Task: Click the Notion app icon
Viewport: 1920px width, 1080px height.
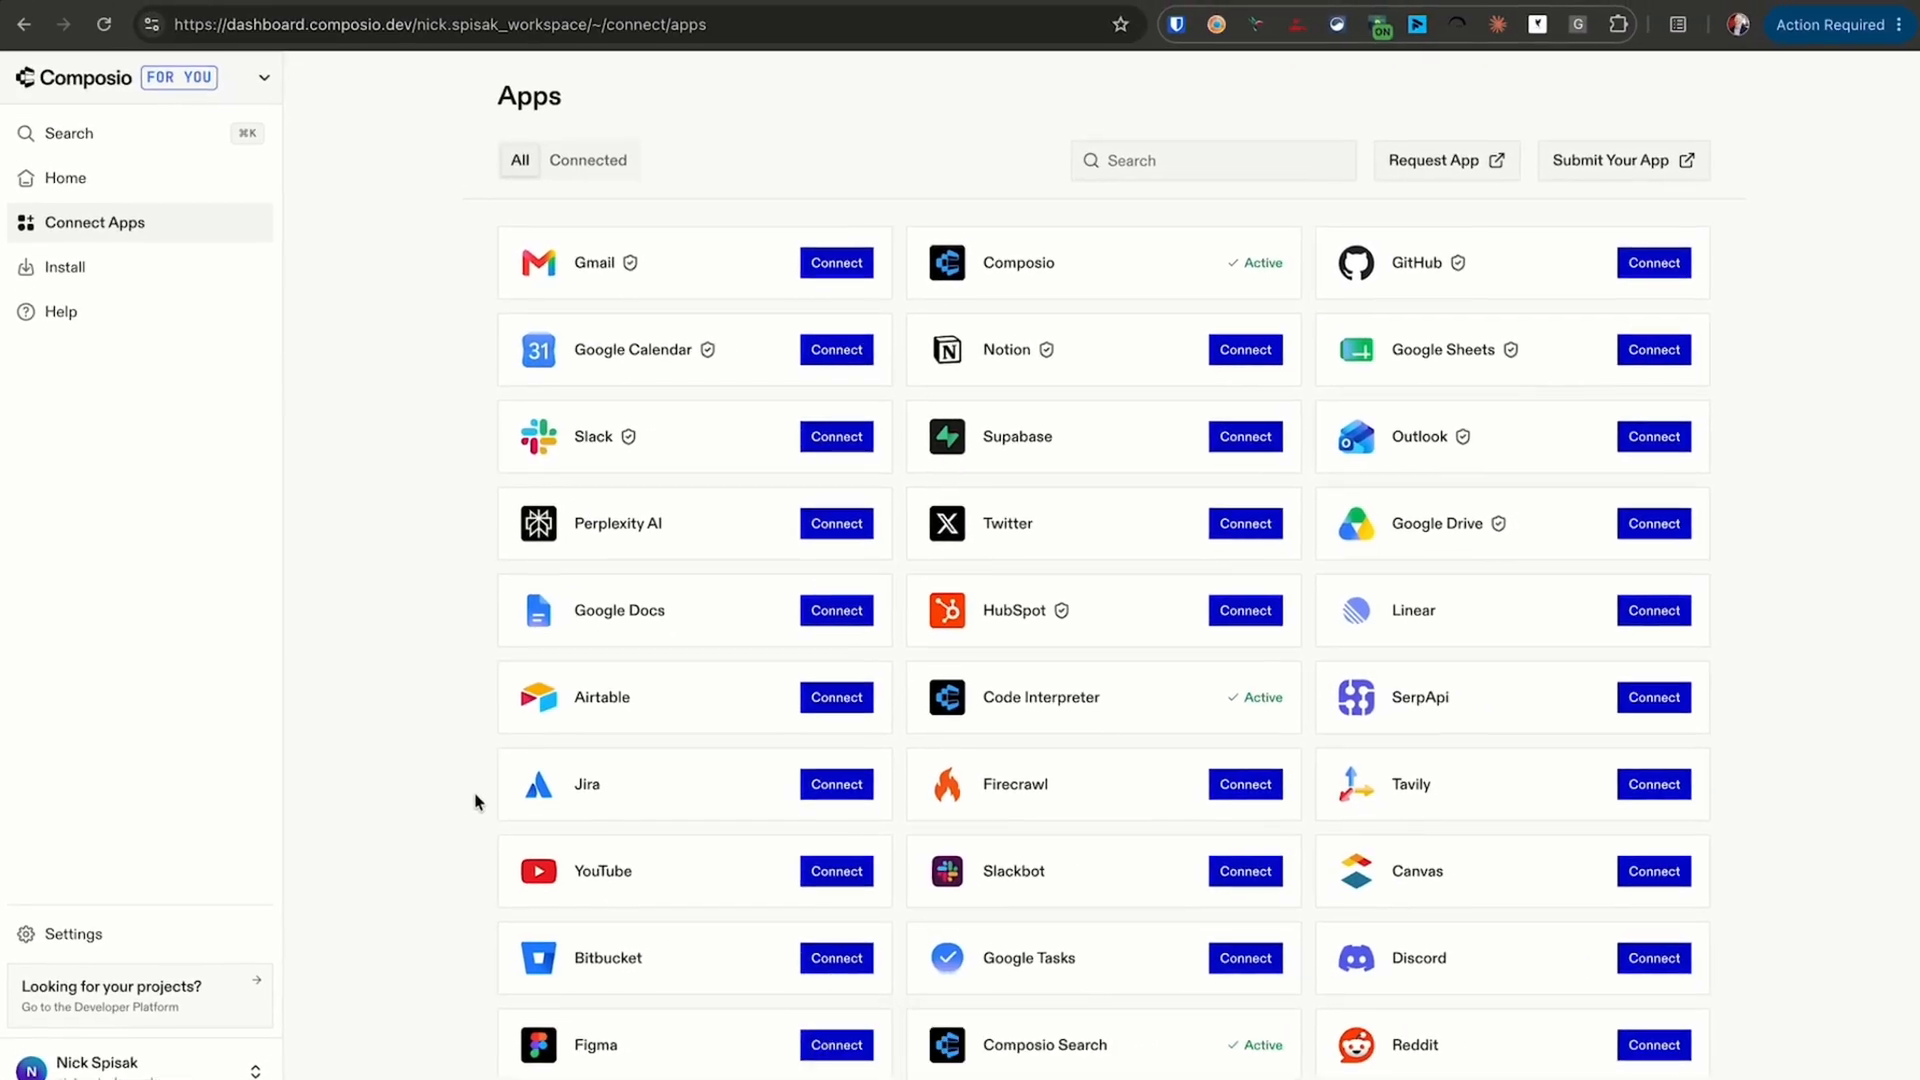Action: pos(947,350)
